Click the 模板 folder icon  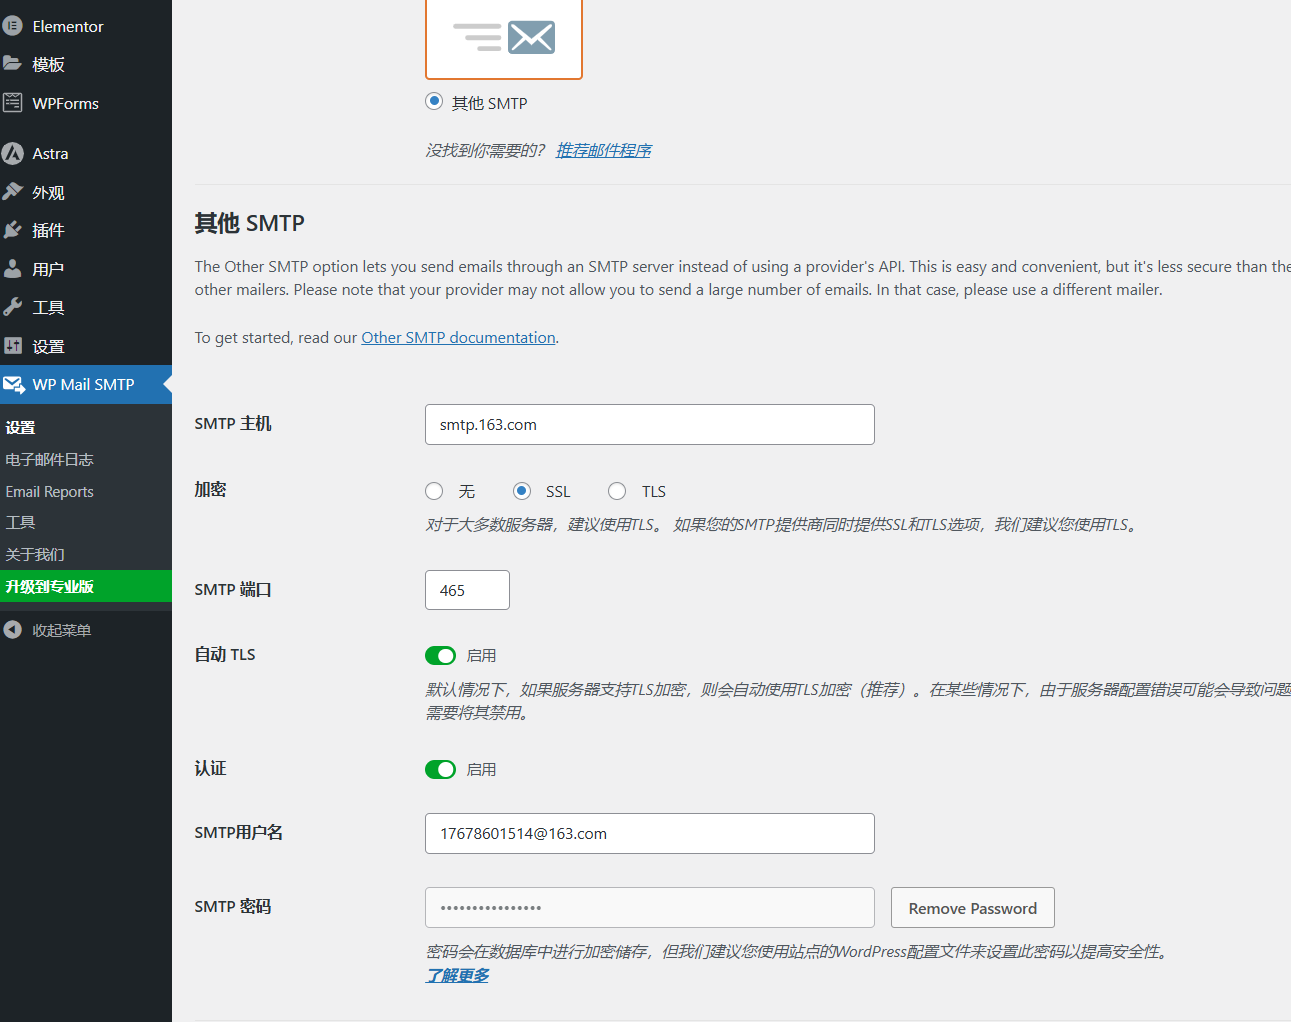click(12, 64)
